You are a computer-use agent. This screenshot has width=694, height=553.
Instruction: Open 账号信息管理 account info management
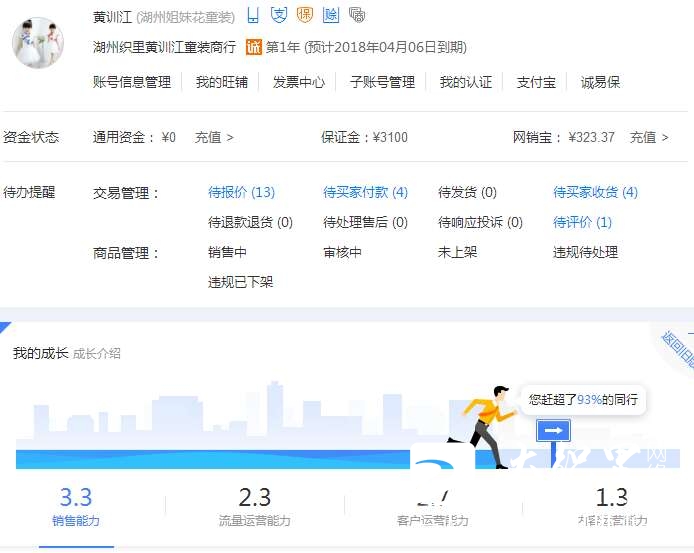click(132, 82)
